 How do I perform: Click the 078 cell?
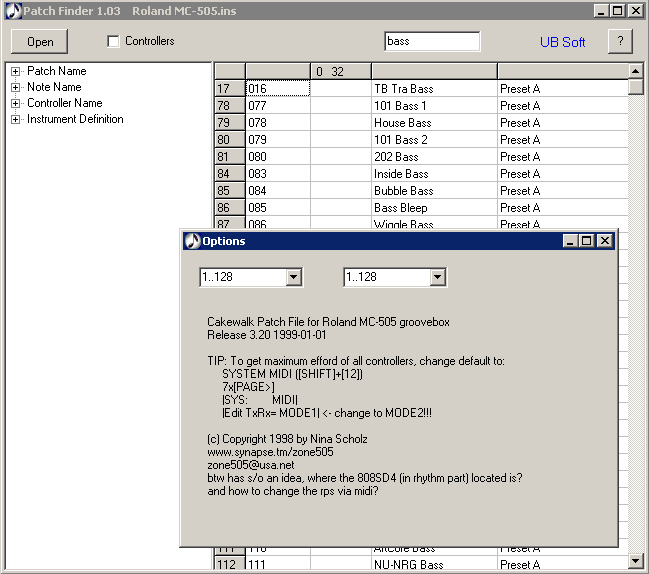click(x=278, y=123)
